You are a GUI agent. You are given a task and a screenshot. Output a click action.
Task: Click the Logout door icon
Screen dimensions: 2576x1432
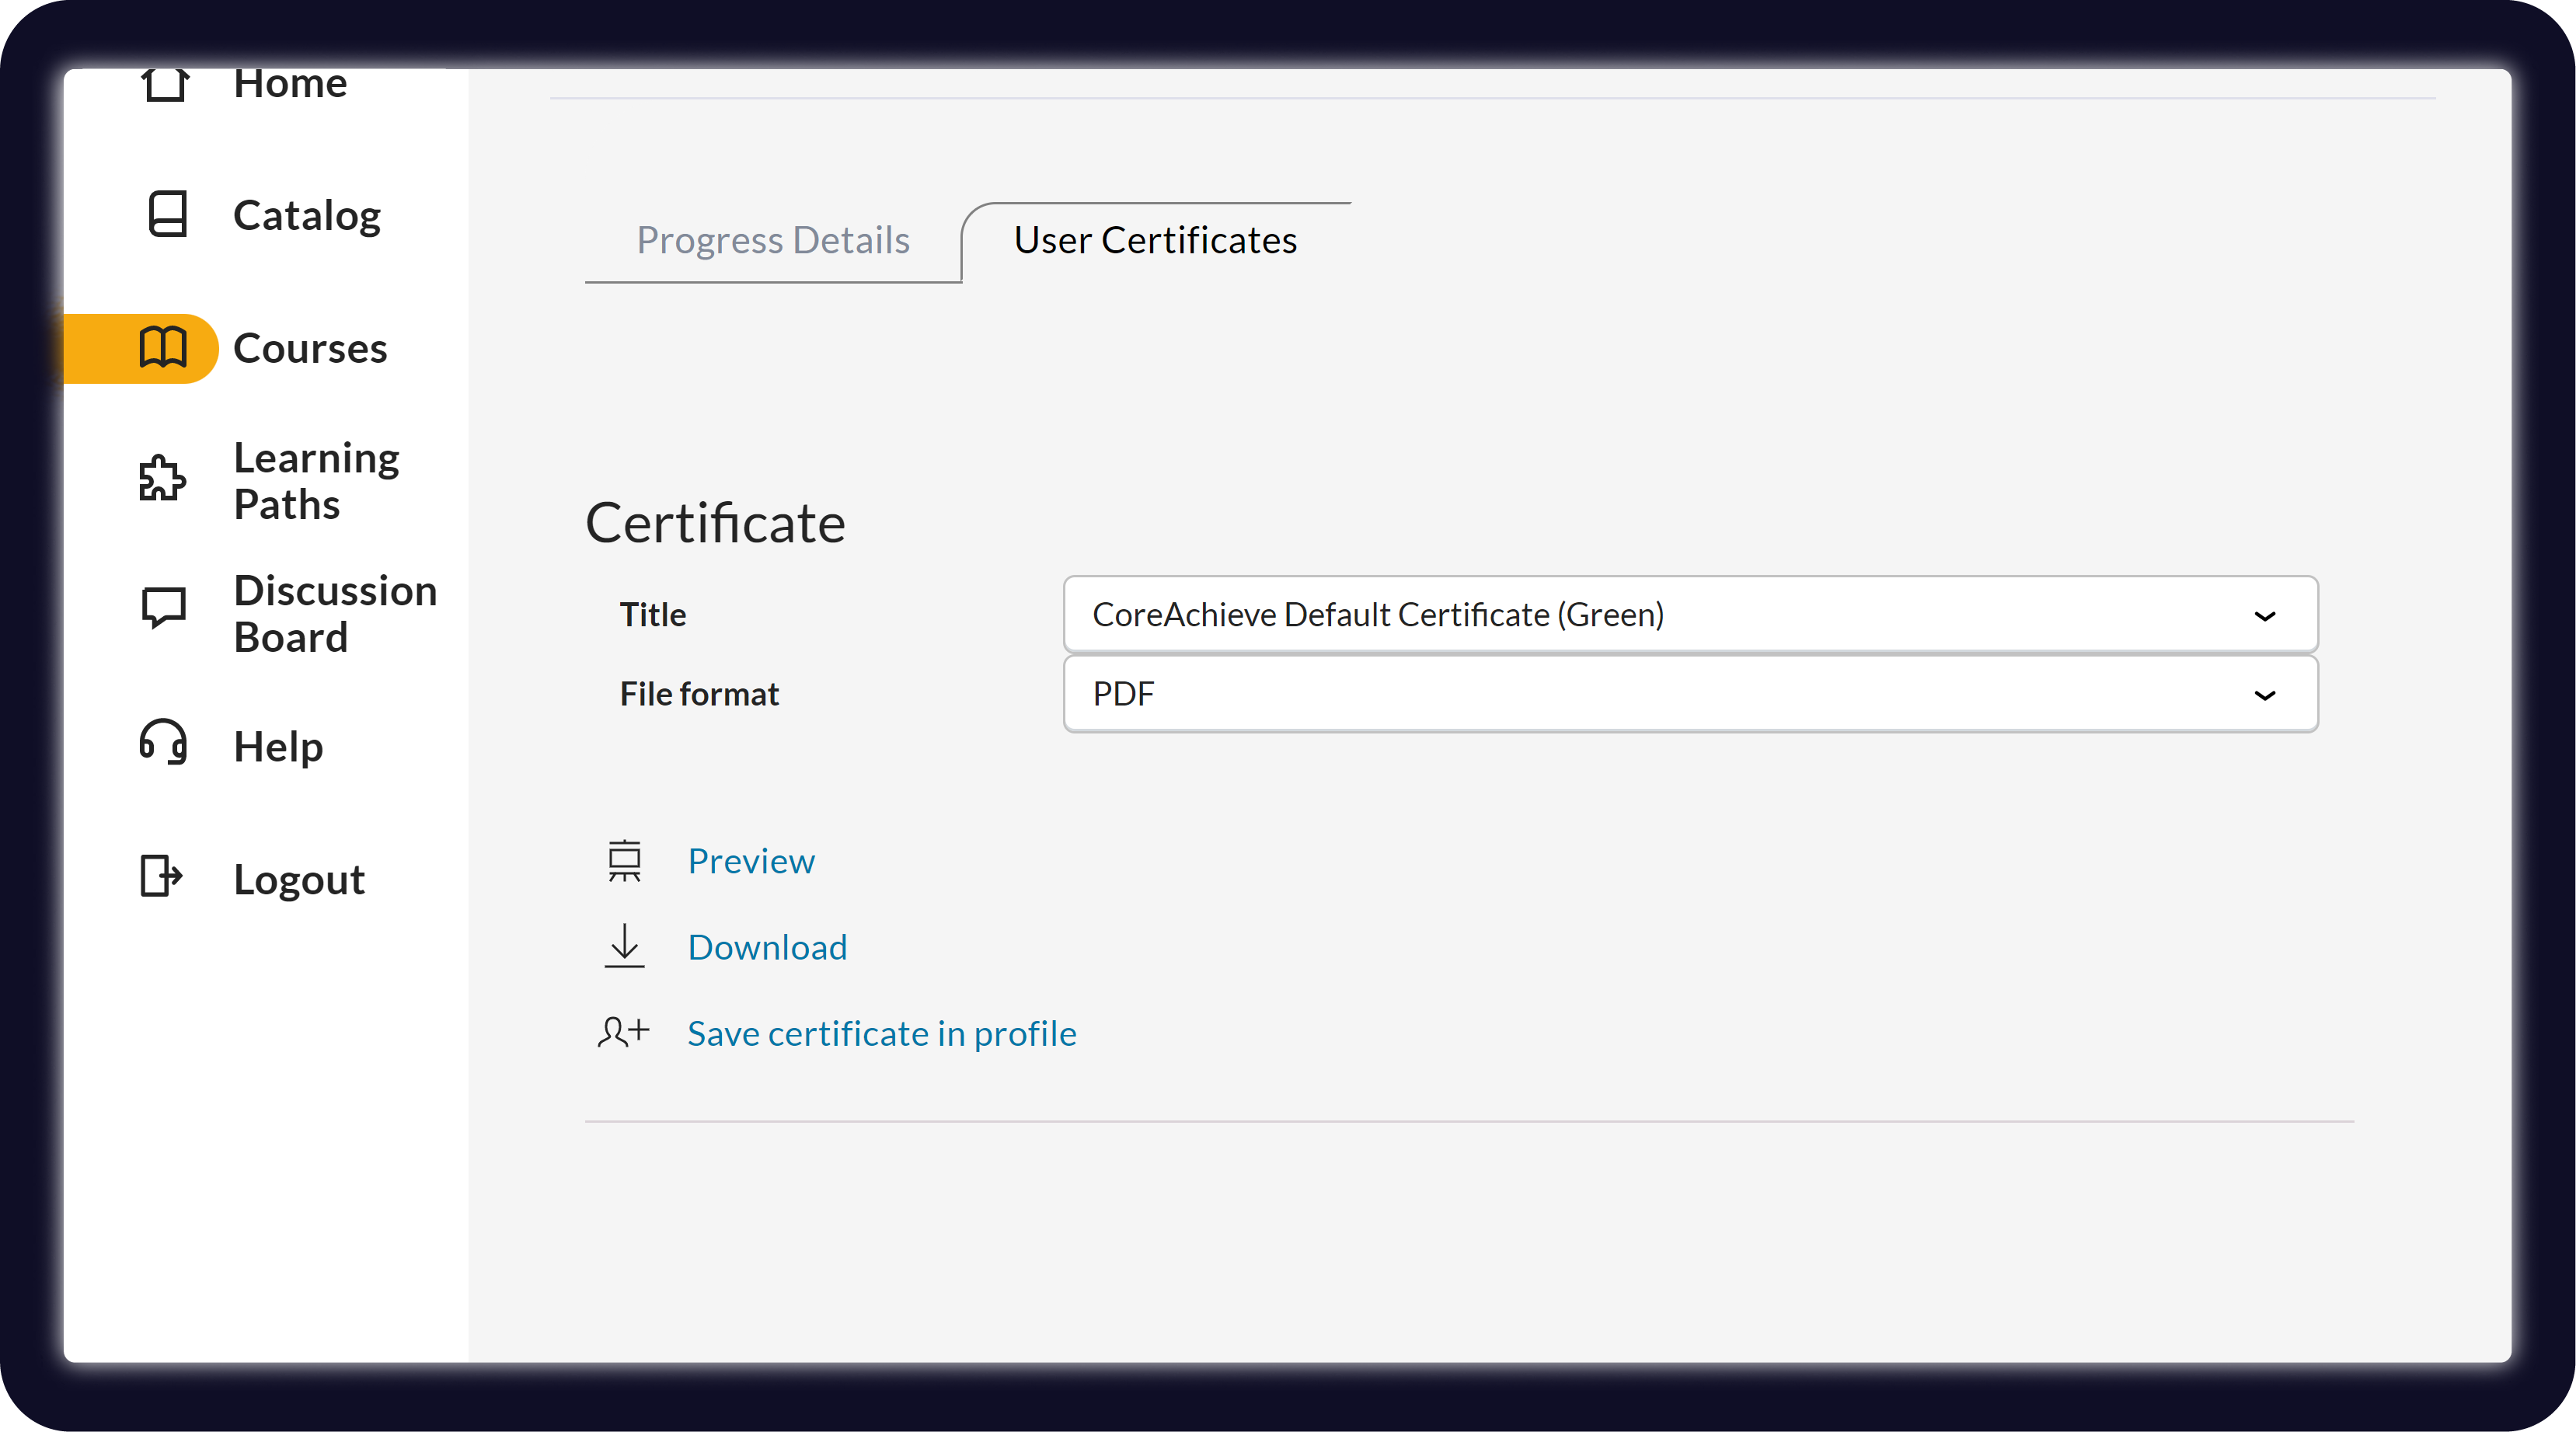(161, 877)
